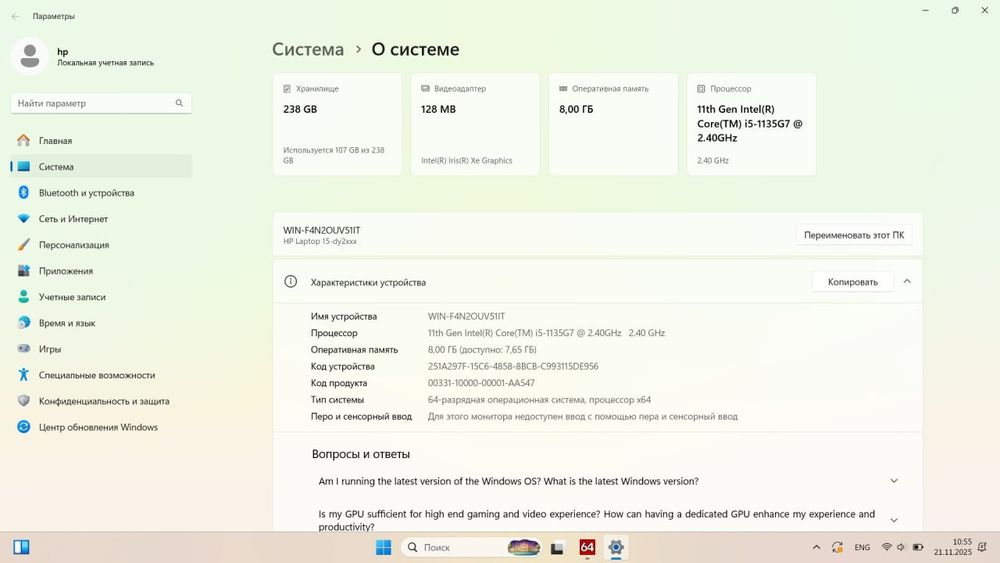Show hidden tray icons chevron

click(816, 547)
